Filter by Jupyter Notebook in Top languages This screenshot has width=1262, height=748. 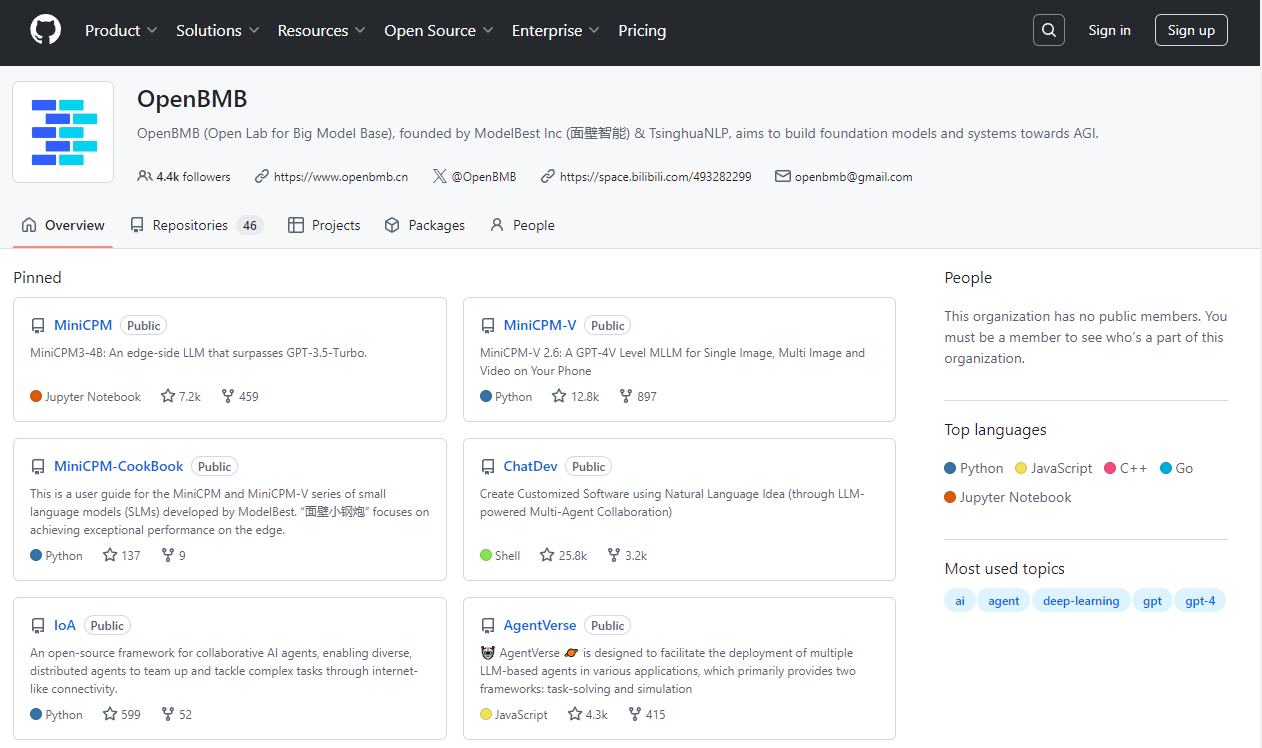point(1008,497)
